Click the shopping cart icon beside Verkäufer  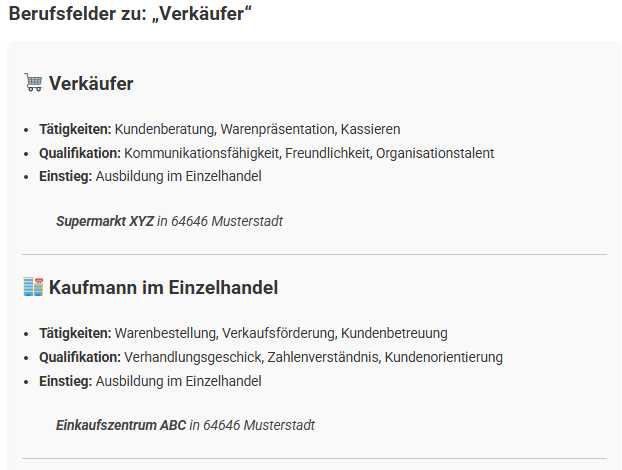(32, 83)
